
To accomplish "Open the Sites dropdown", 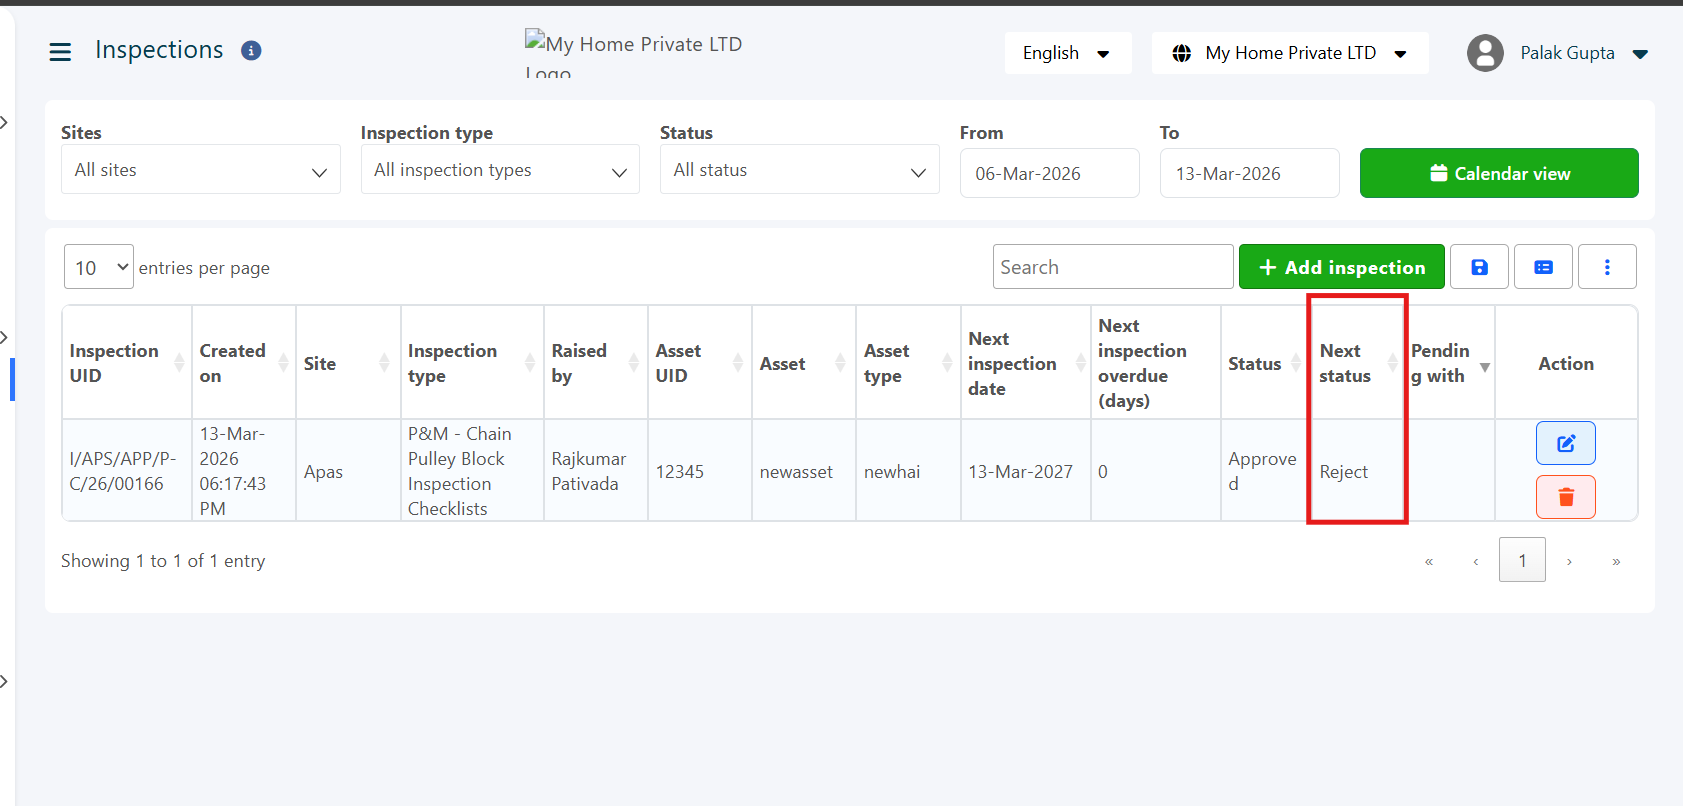I will click(200, 170).
